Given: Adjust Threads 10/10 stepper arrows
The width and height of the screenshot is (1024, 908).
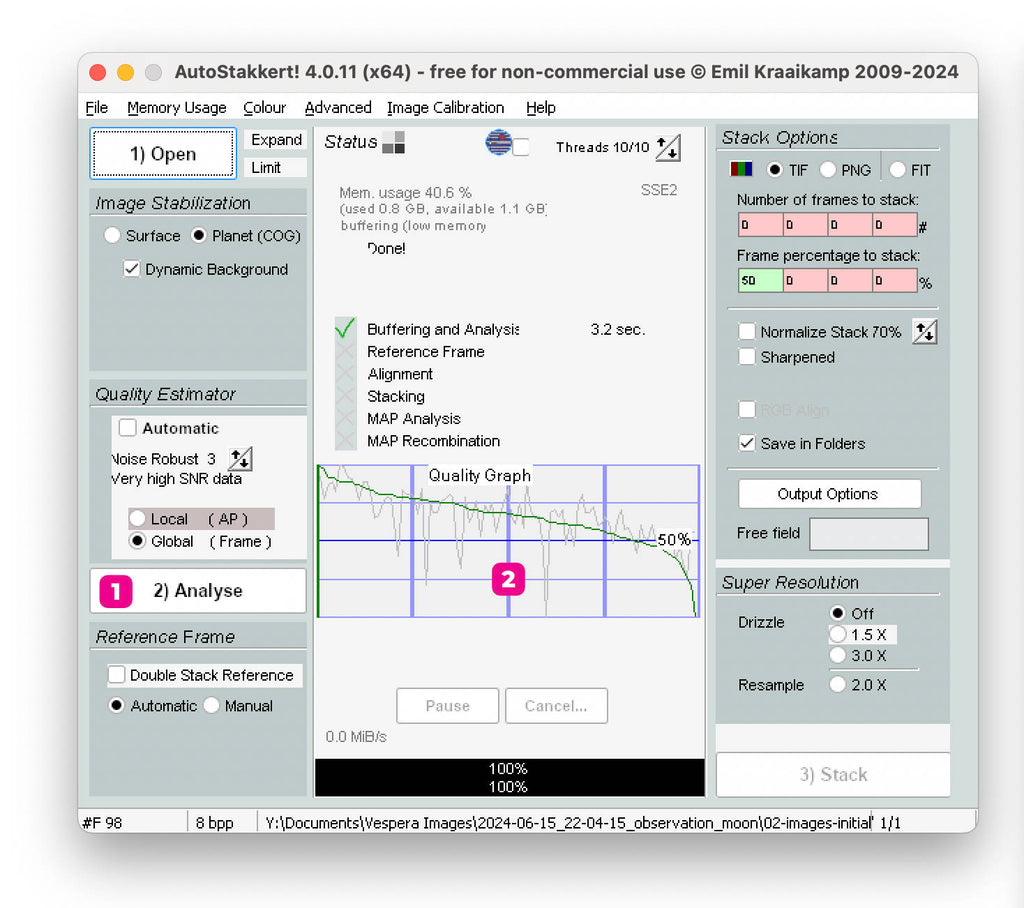Looking at the screenshot, I should (667, 148).
